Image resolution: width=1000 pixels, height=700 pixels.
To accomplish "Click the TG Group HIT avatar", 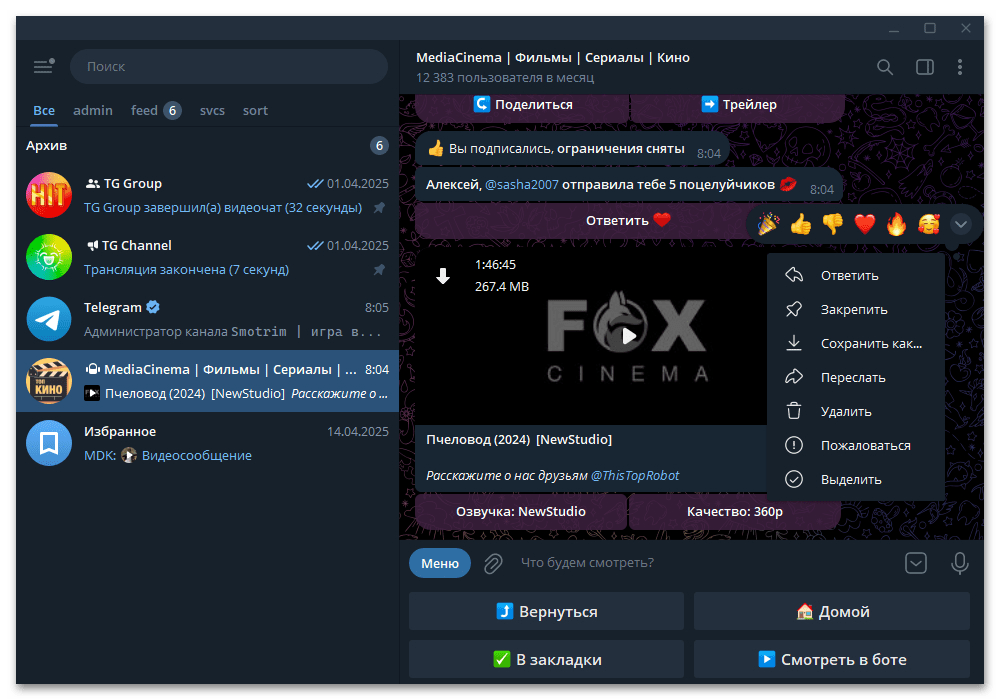I will 49,195.
